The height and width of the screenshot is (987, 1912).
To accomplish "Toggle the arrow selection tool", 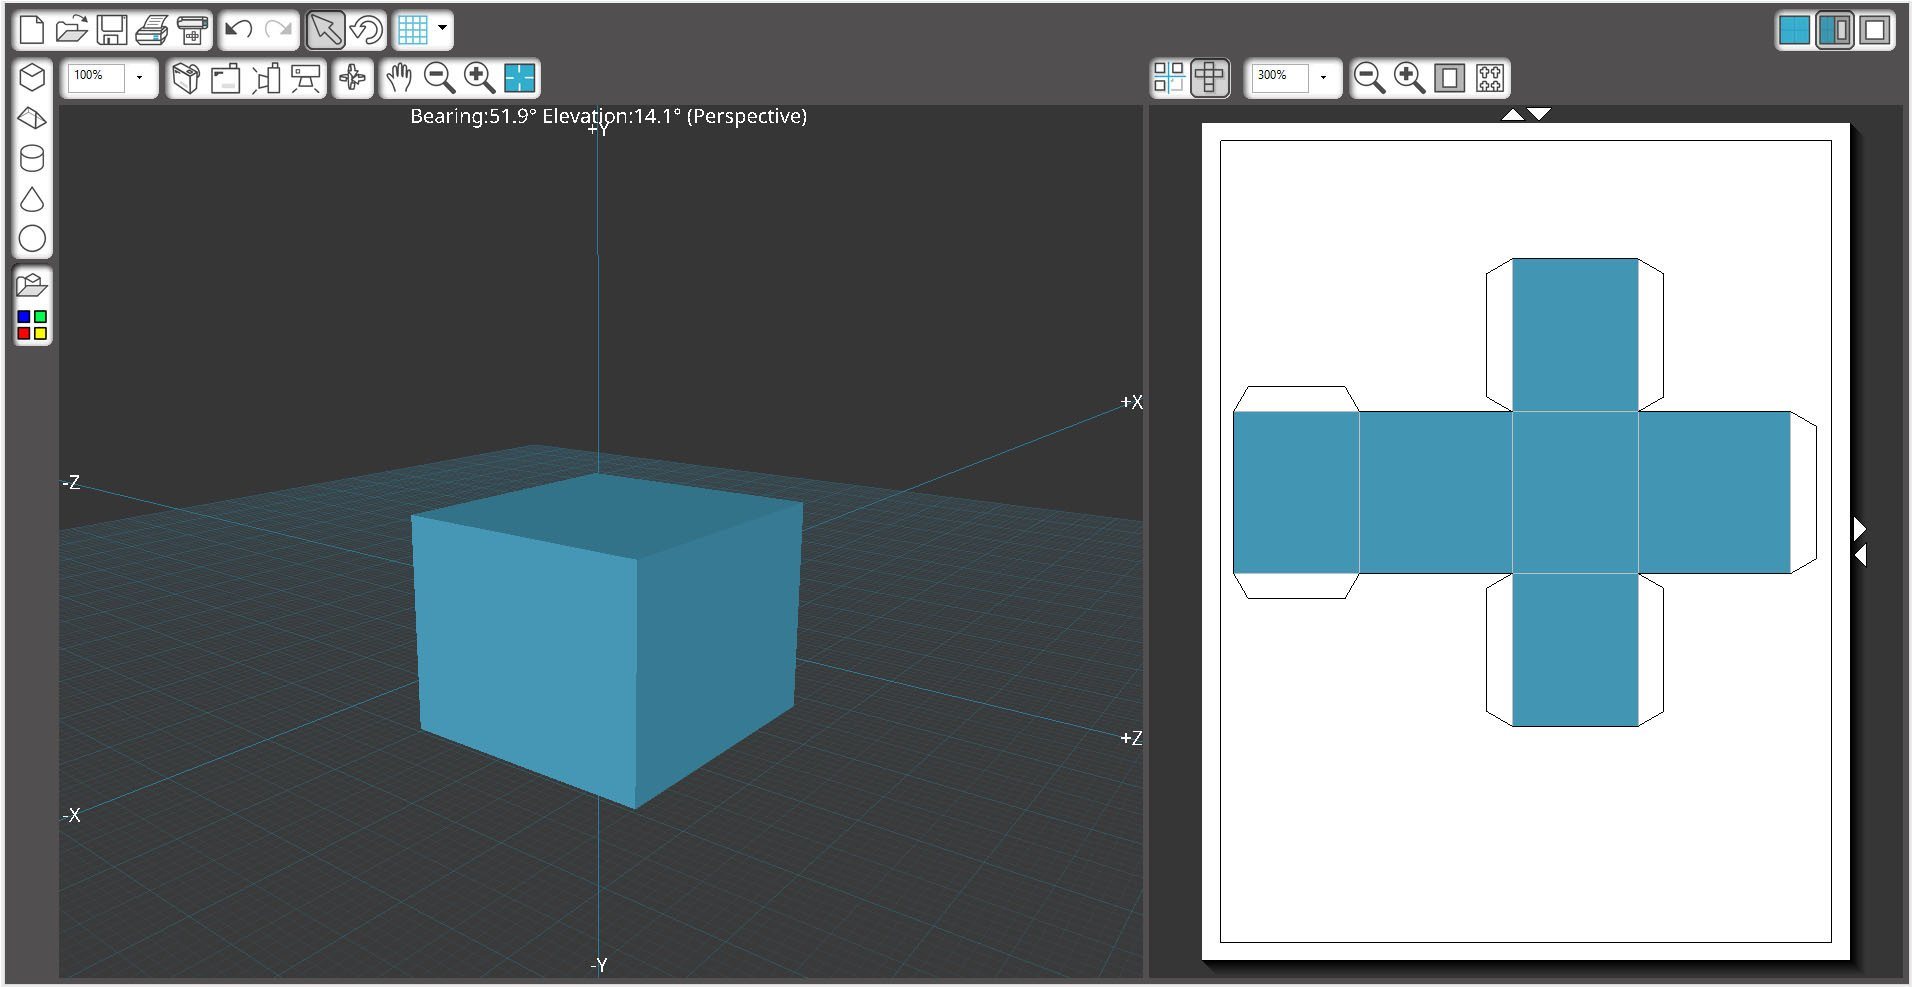I will (325, 30).
